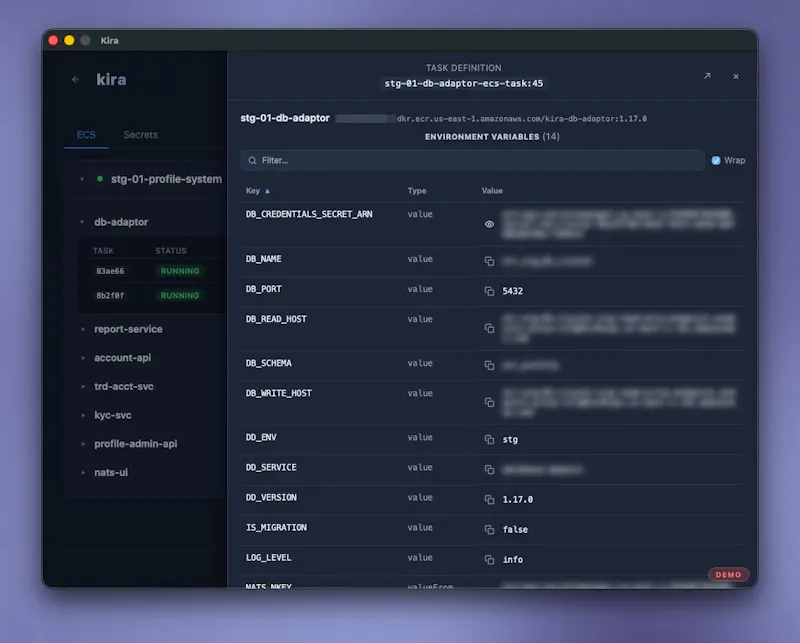Sort by Key column header
The image size is (800, 643).
[x=253, y=191]
